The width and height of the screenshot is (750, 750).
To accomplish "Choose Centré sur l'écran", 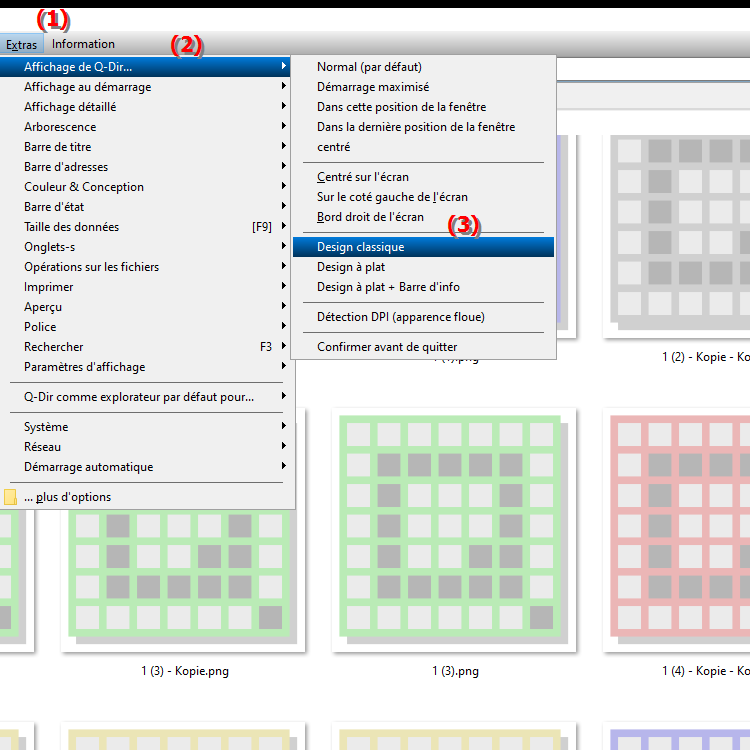I will 423,177.
